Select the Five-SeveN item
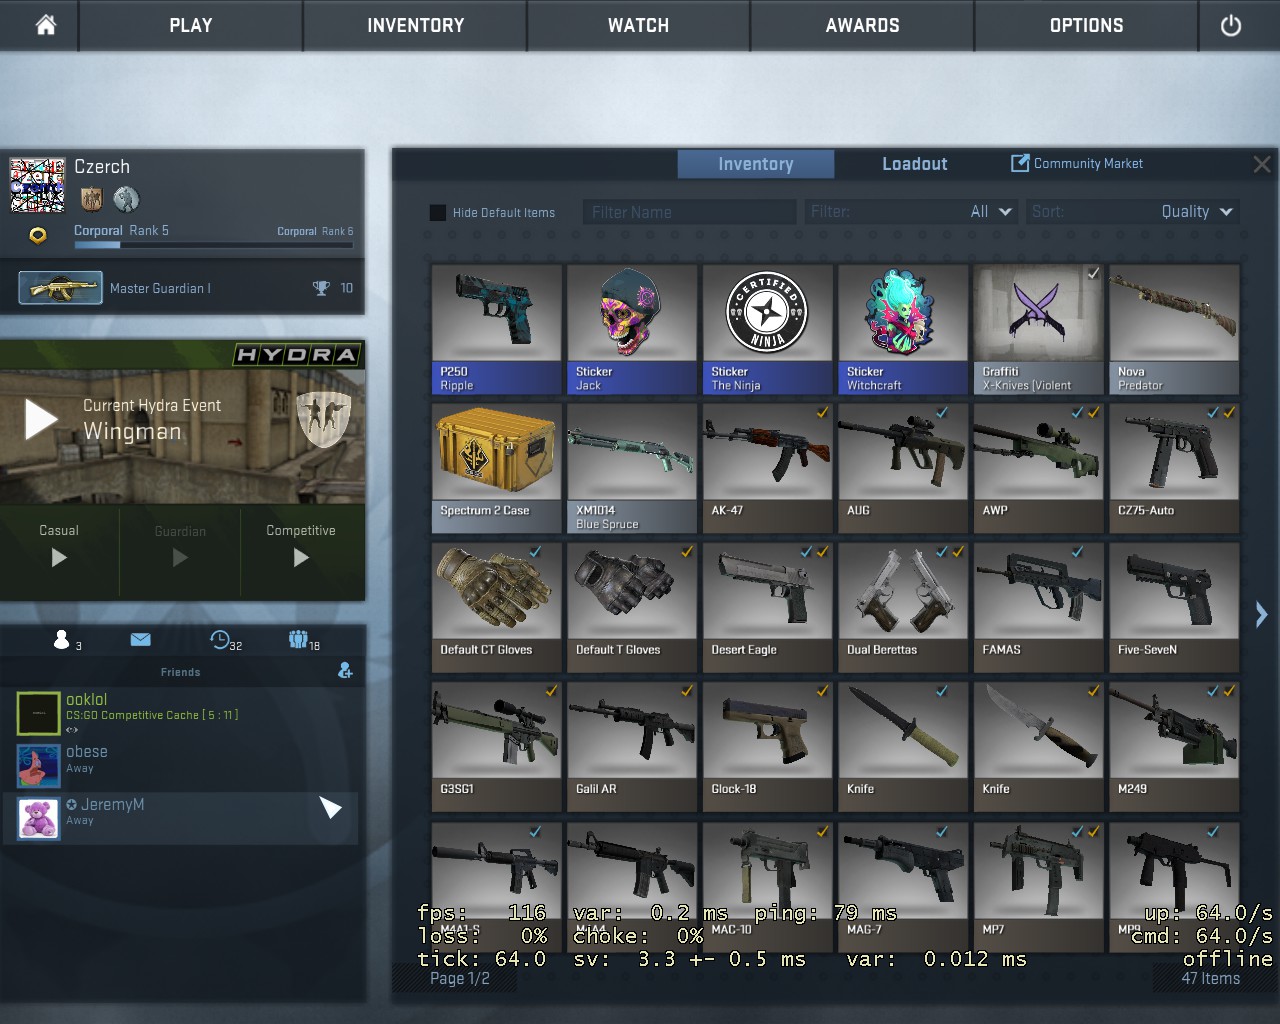Viewport: 1280px width, 1024px height. point(1174,607)
